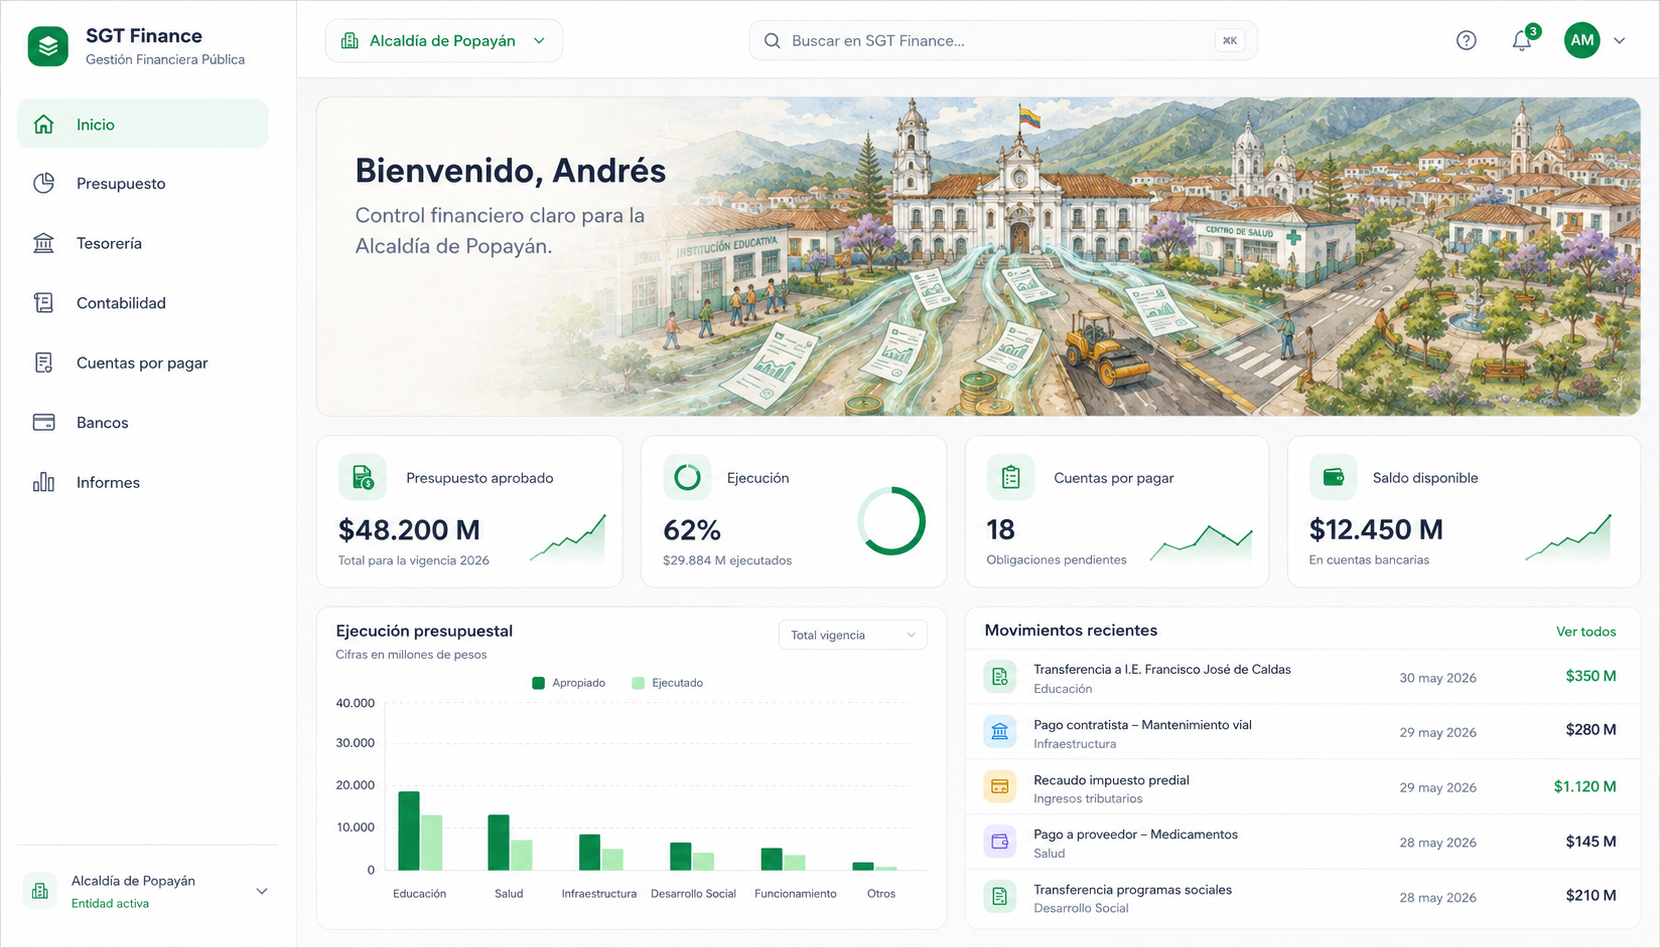The height and width of the screenshot is (948, 1660).
Task: Click the Funcionamiento axis label
Action: 795,894
